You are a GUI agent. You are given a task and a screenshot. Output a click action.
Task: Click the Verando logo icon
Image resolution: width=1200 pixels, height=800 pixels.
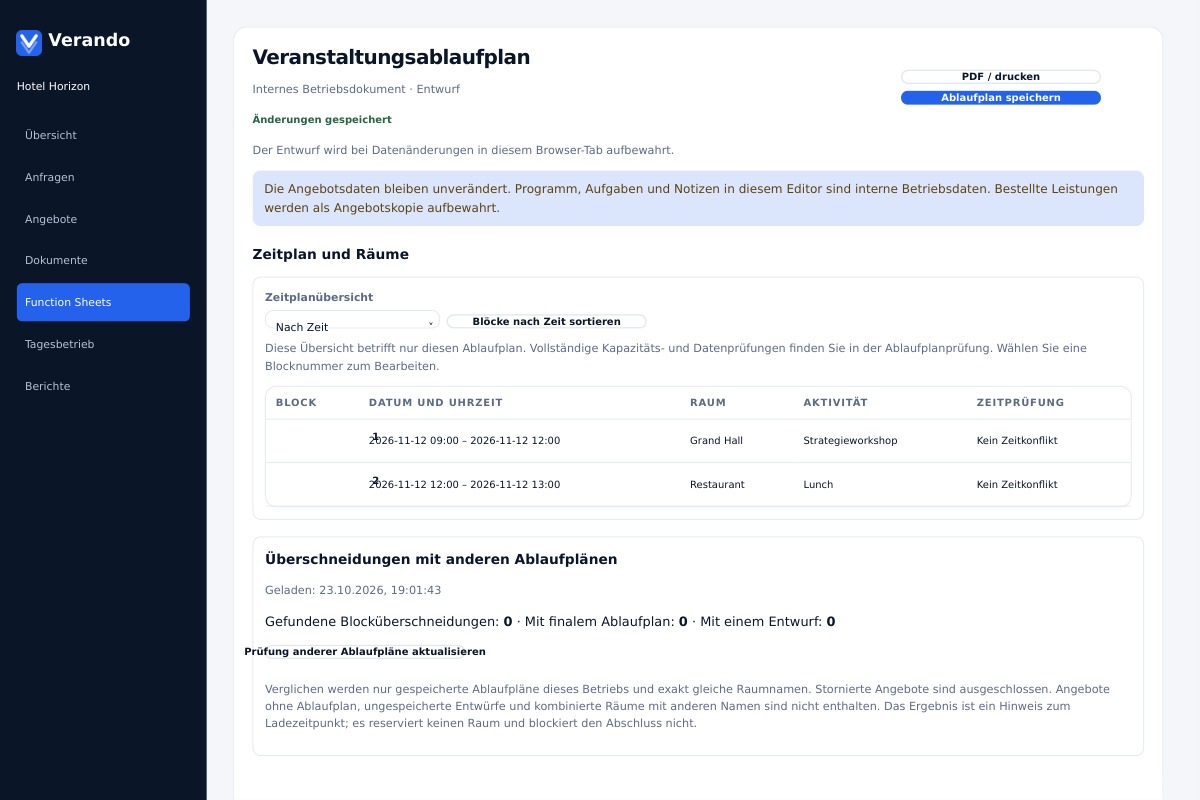pos(29,42)
